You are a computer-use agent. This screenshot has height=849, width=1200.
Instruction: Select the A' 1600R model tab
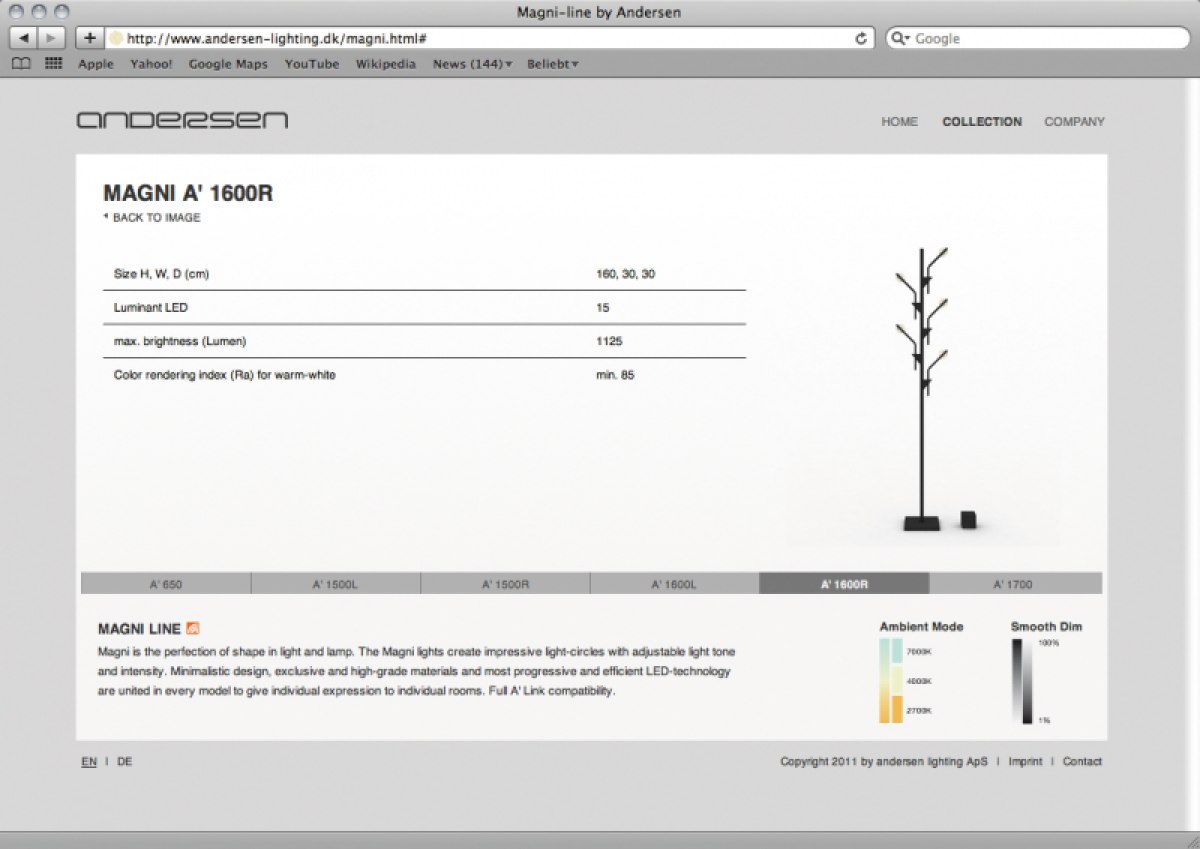pos(844,584)
